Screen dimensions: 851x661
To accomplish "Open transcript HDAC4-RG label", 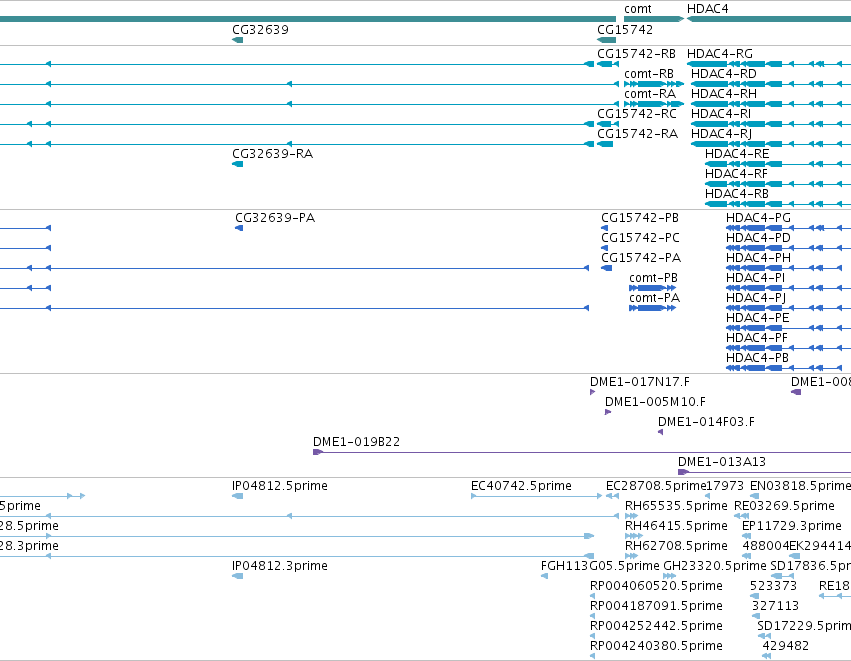I will [x=720, y=54].
